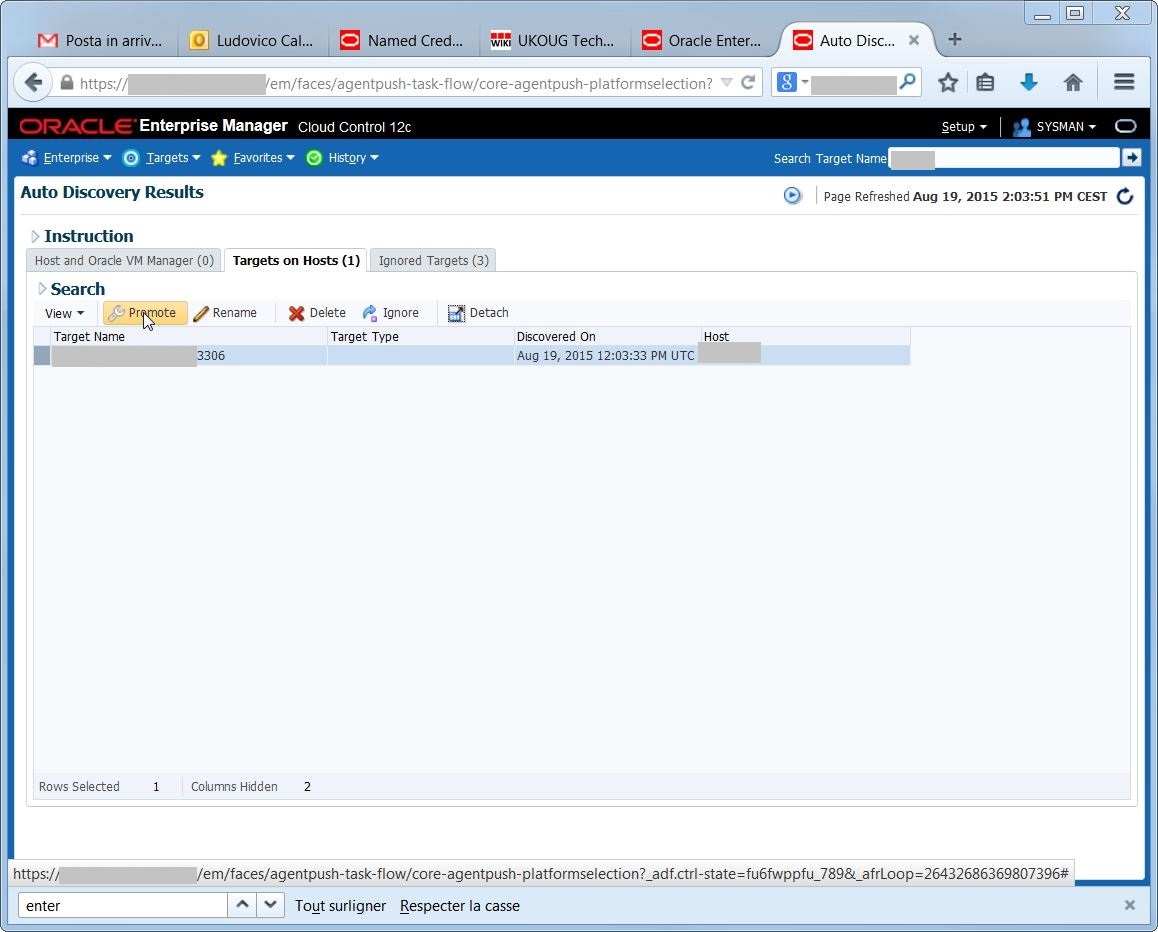Toggle Tout surligner highlight option
The height and width of the screenshot is (932, 1158).
coord(340,905)
